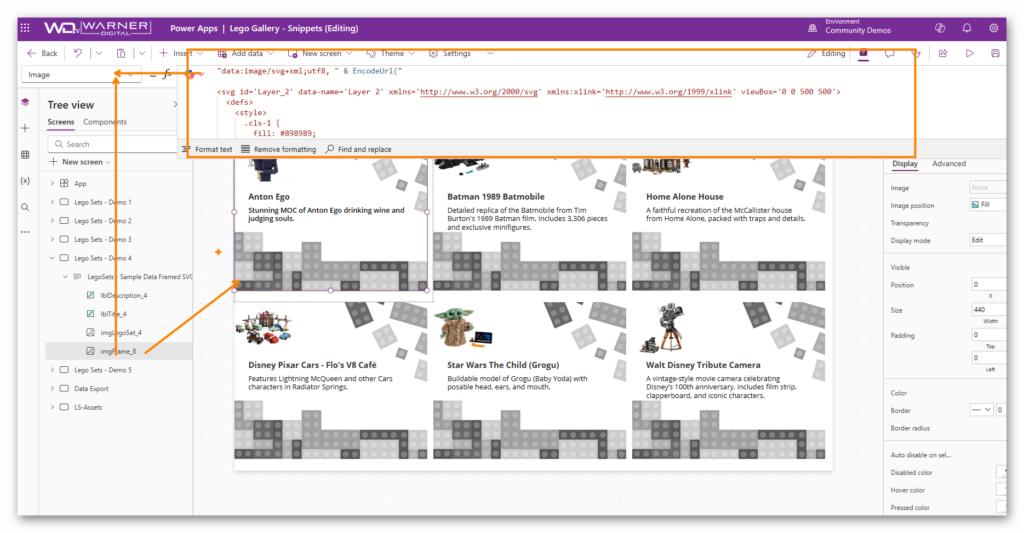This screenshot has width=1024, height=533.
Task: Undo the last action
Action: pyautogui.click(x=78, y=54)
